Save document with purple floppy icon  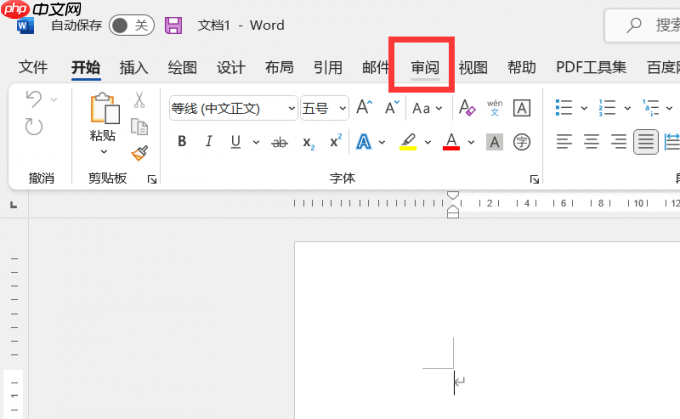[173, 26]
